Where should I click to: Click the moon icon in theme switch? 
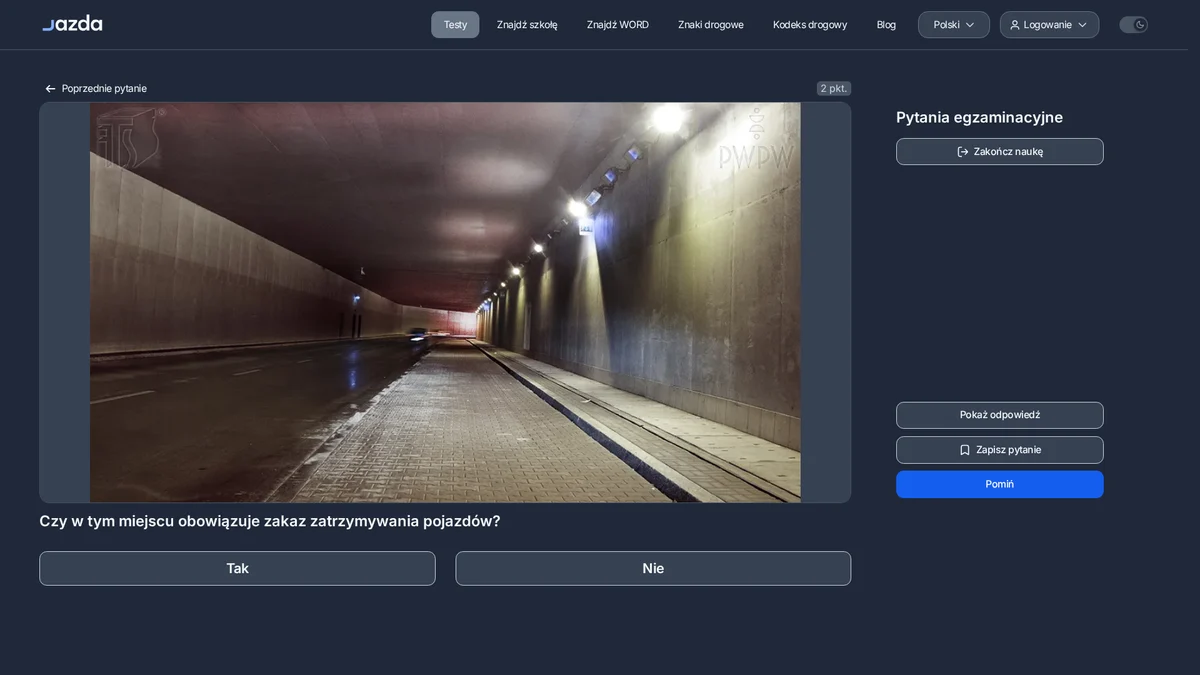click(1140, 25)
